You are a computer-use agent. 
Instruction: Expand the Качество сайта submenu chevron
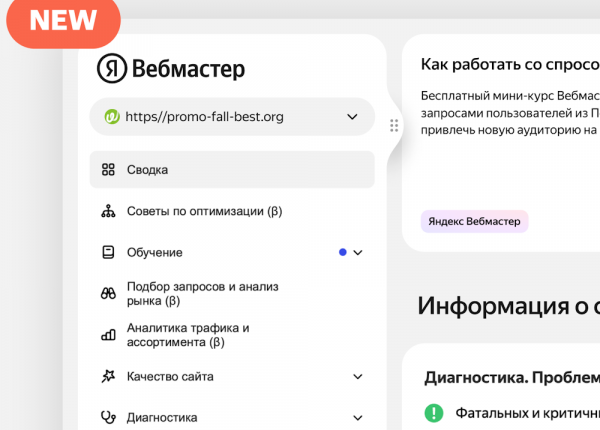[x=358, y=377]
